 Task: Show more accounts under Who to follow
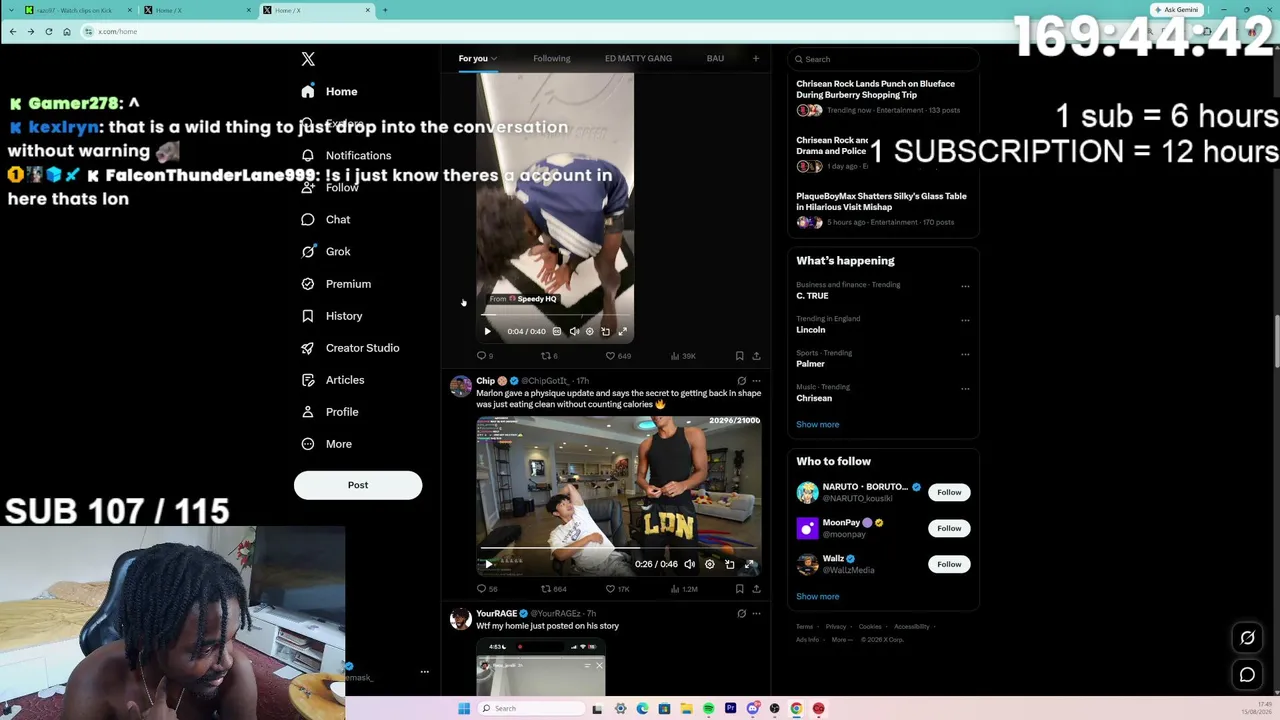point(817,596)
